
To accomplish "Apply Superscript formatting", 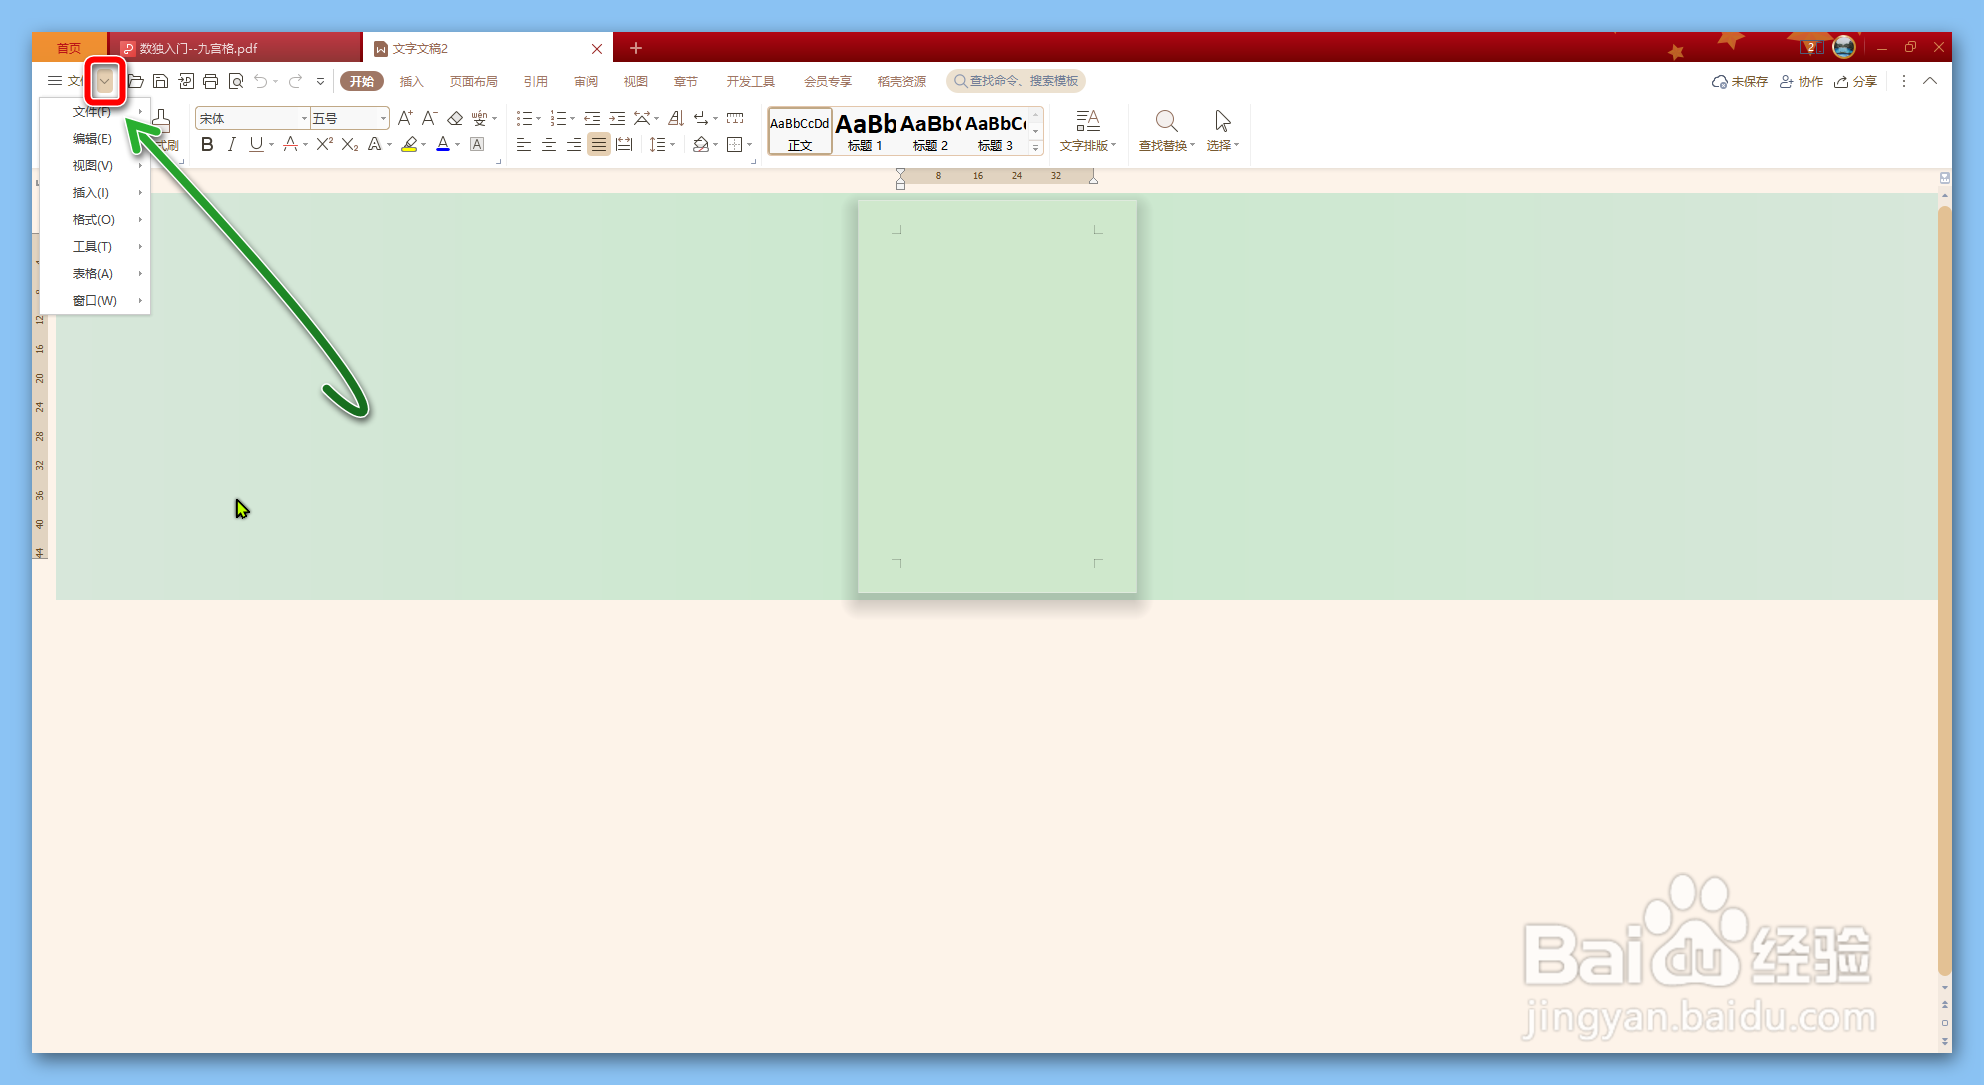I will 325,145.
